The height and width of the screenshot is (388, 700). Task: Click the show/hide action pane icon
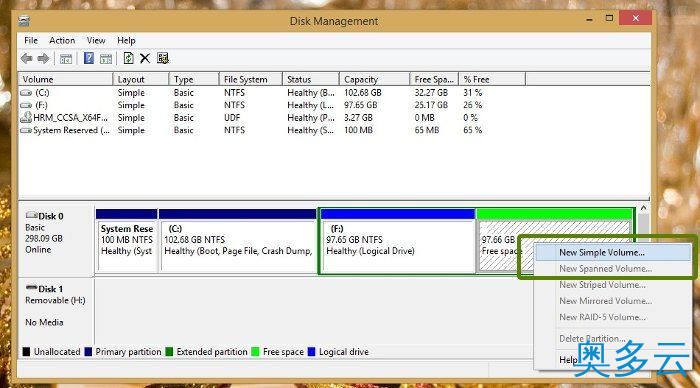[x=106, y=58]
